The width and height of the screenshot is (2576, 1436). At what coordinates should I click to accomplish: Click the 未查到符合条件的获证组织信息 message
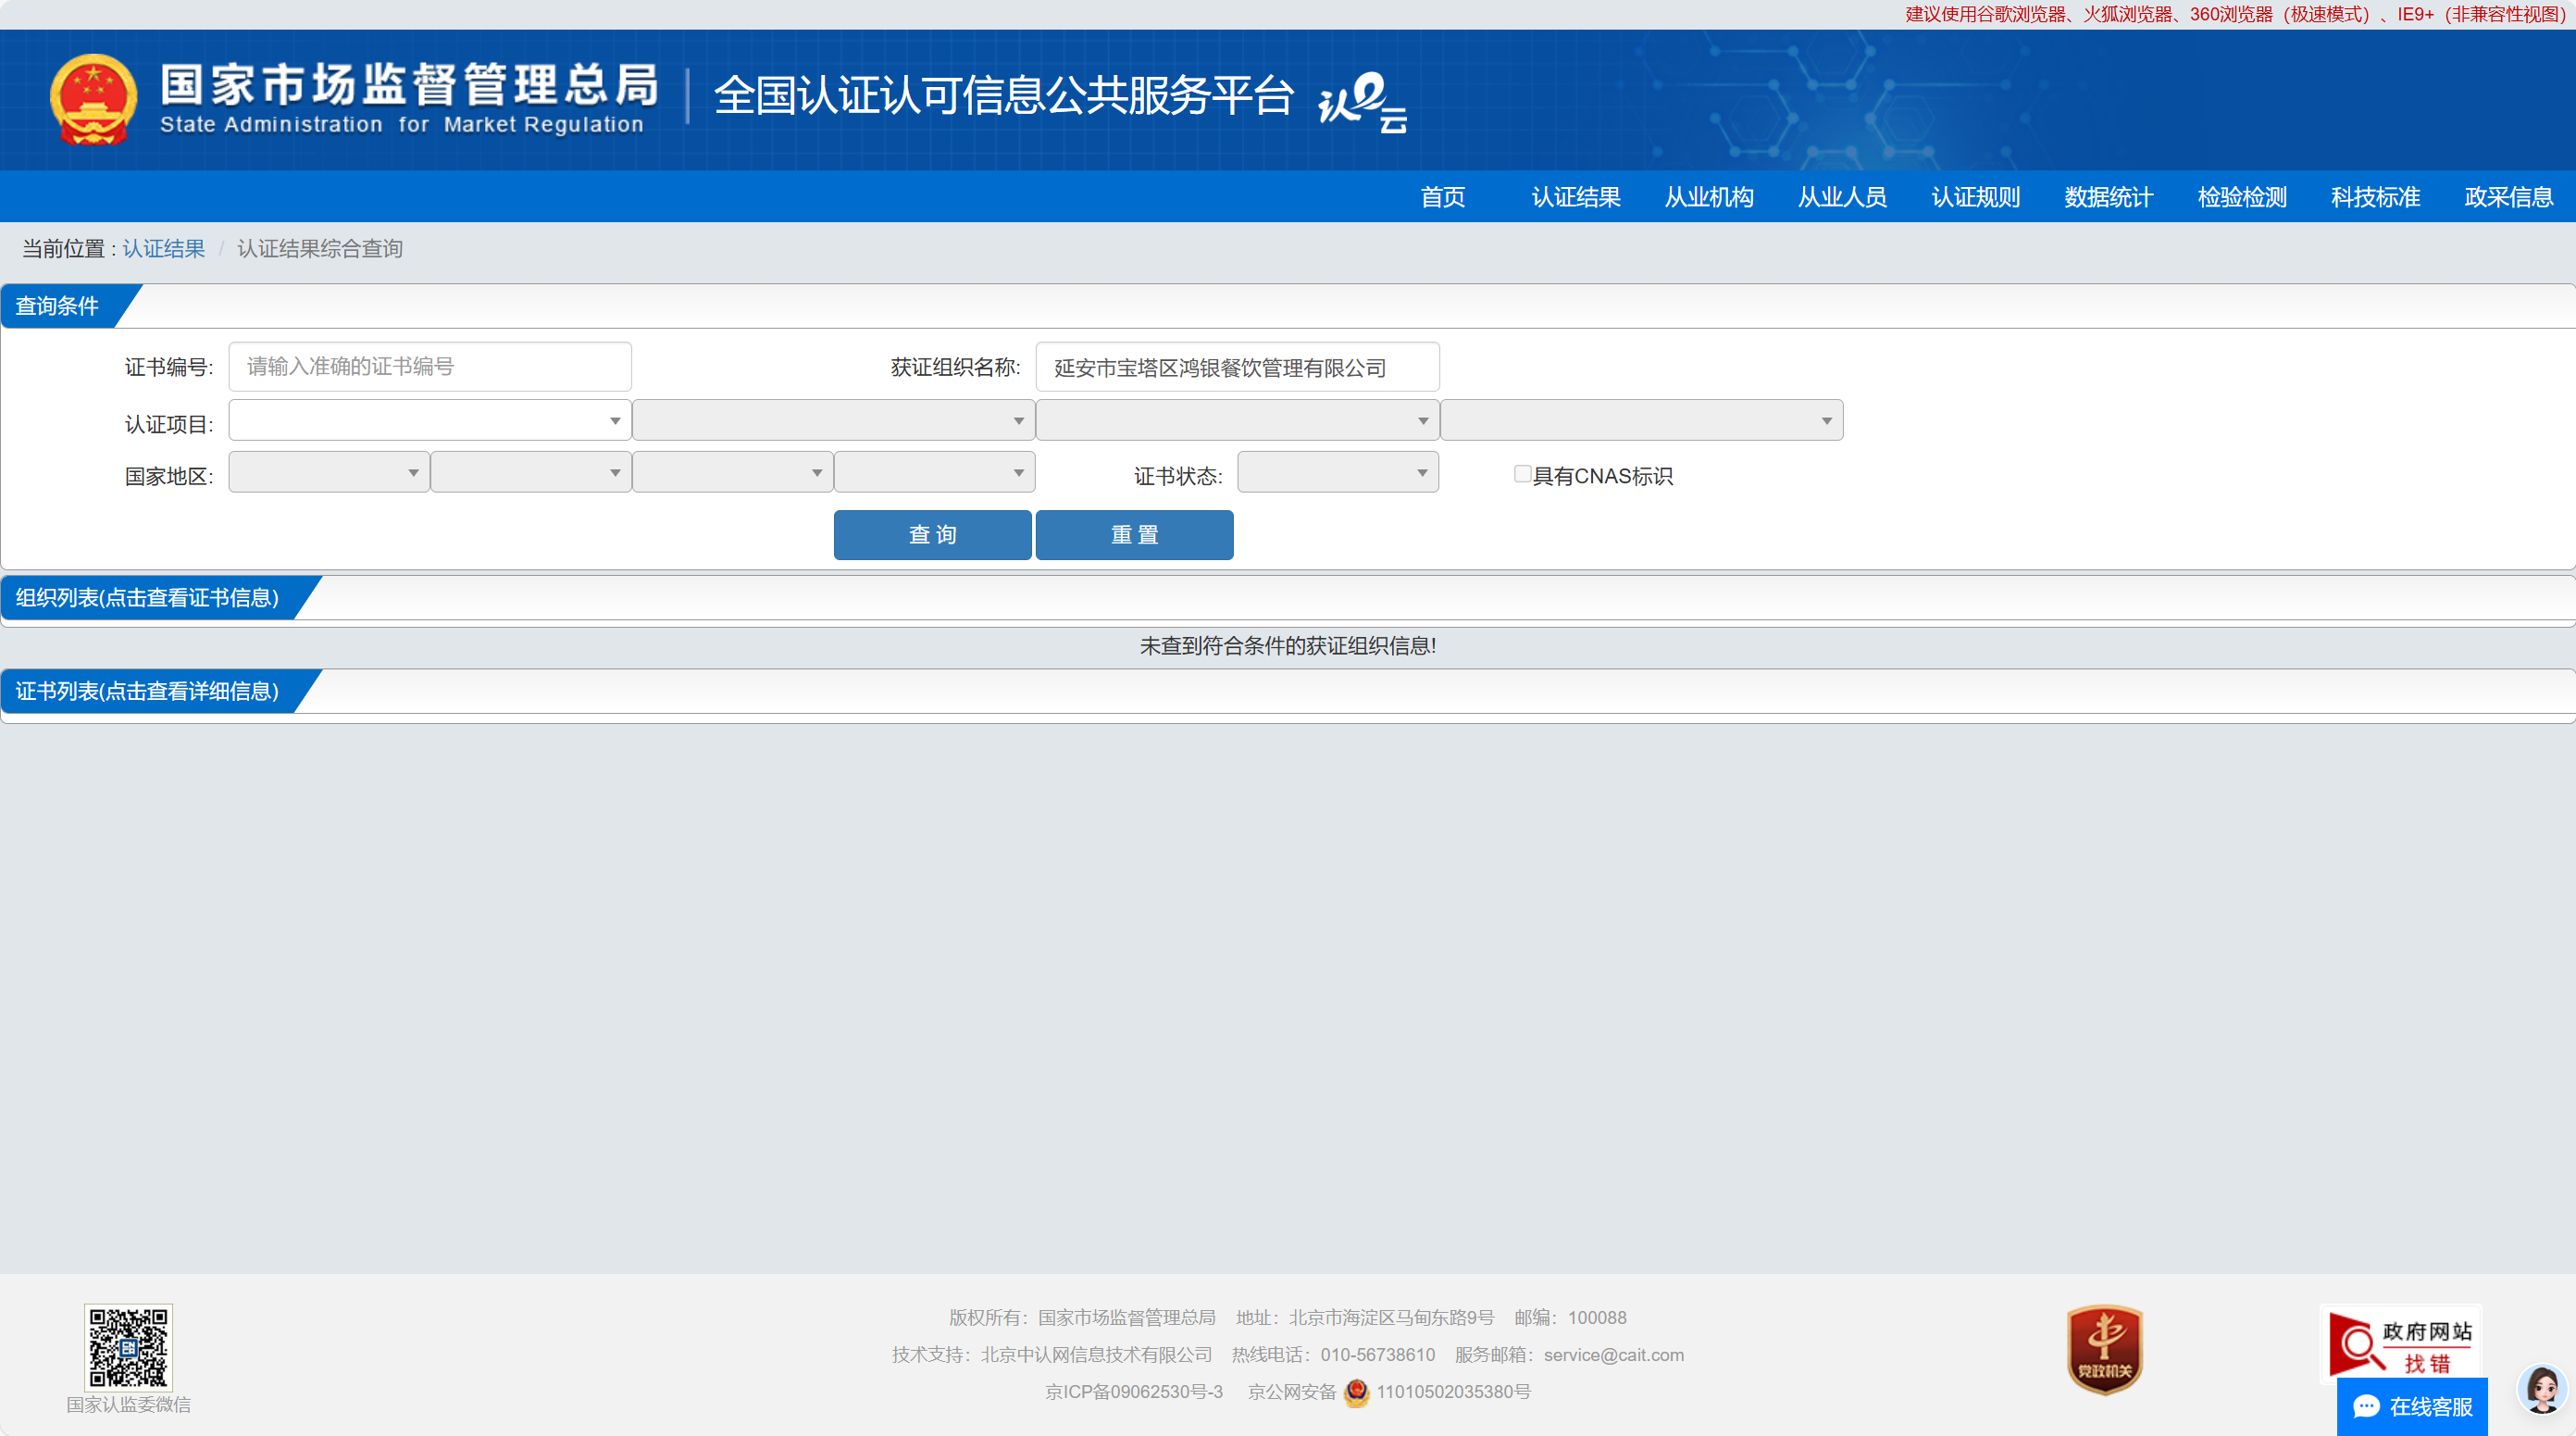pyautogui.click(x=1288, y=646)
